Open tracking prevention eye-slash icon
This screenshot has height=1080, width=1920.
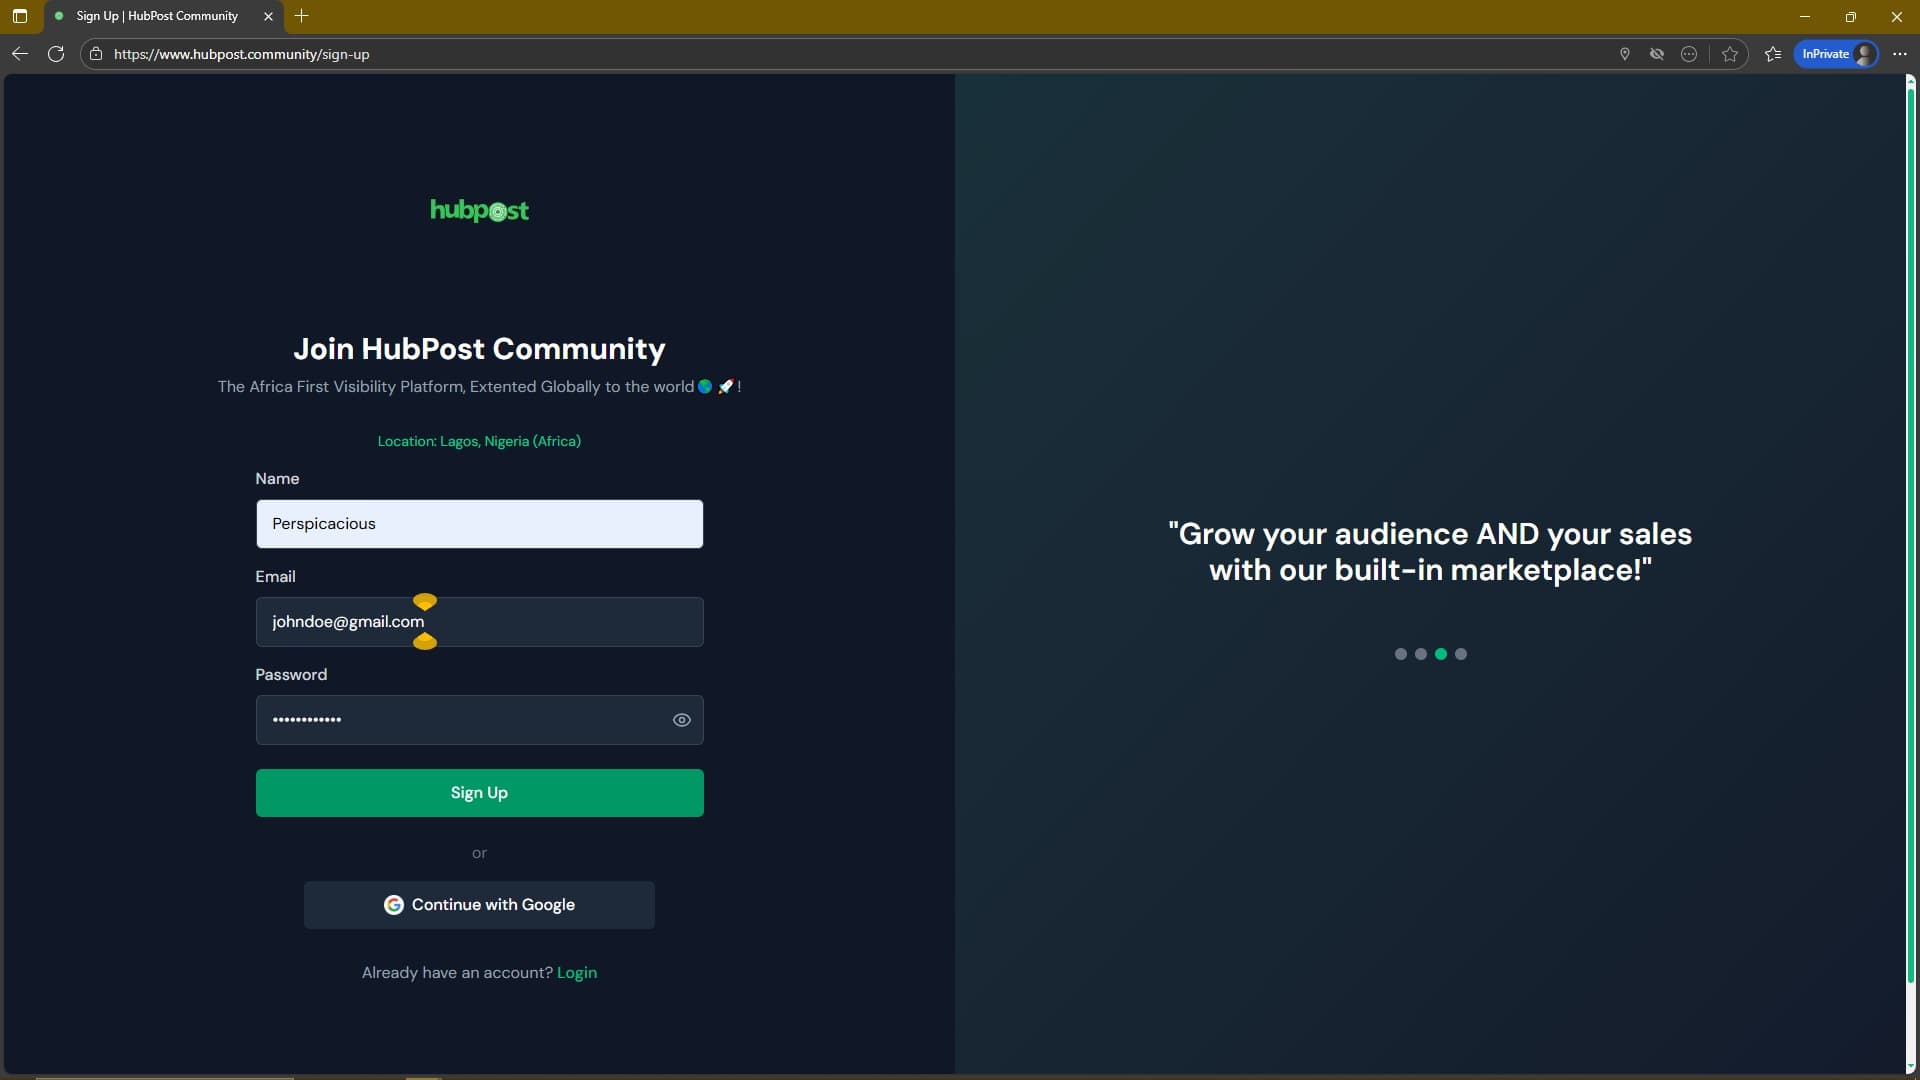tap(1657, 54)
